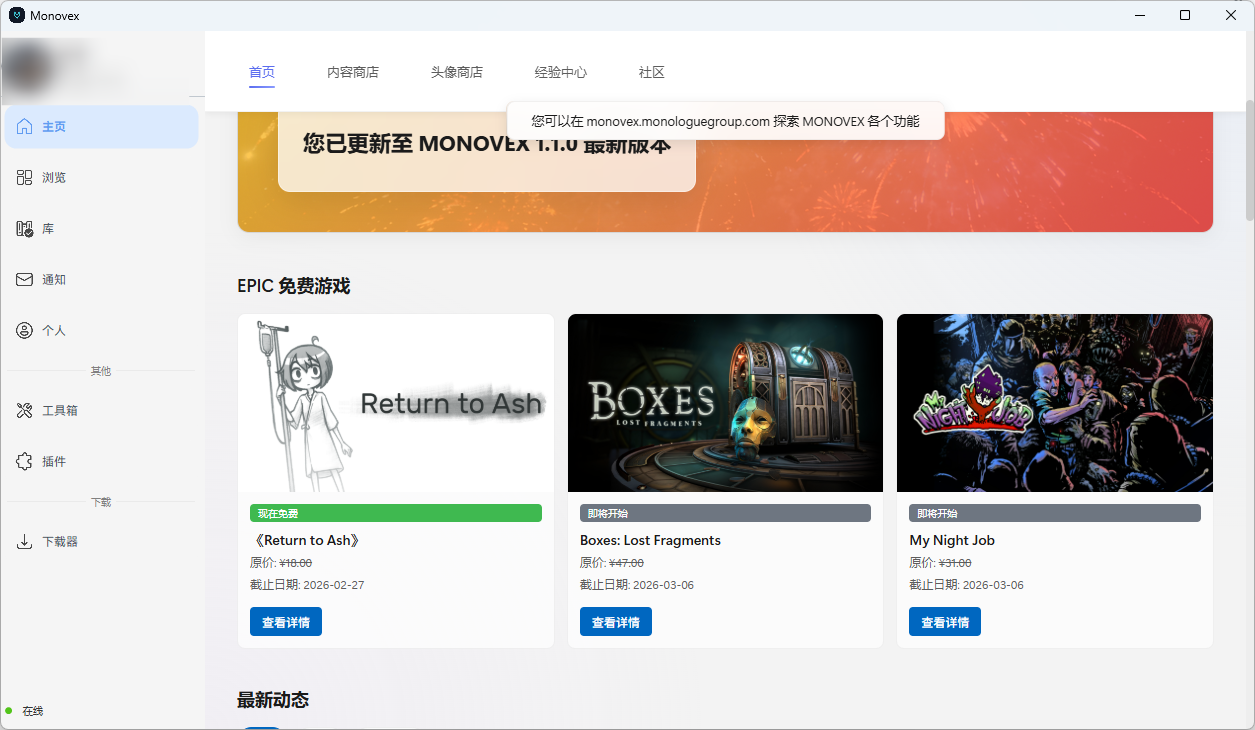Click the user avatar in the sidebar

pyautogui.click(x=30, y=68)
